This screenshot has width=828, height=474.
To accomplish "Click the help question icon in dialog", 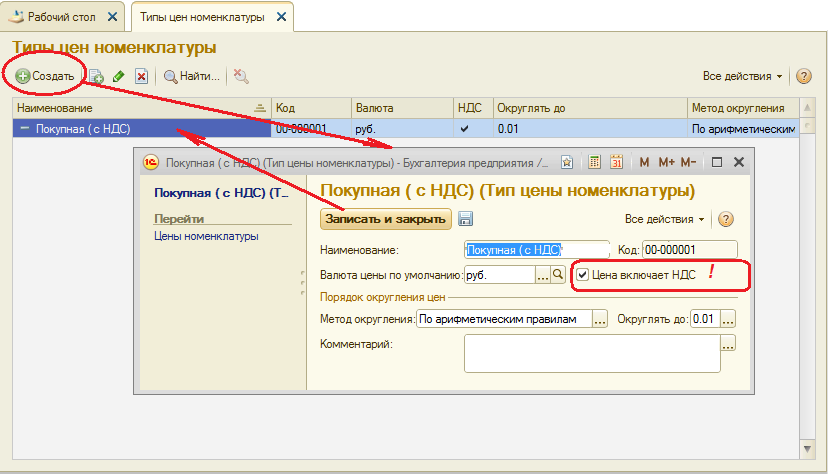I will click(x=726, y=219).
